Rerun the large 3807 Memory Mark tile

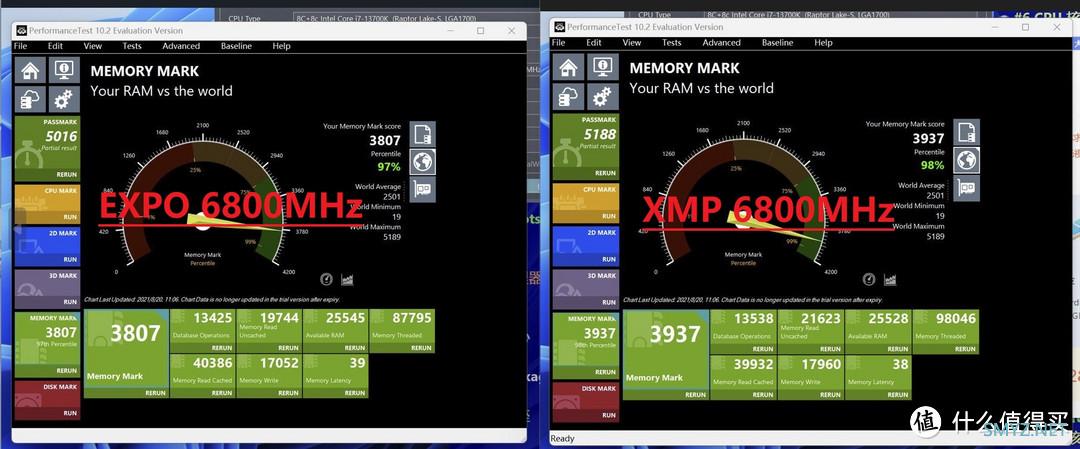[x=156, y=393]
